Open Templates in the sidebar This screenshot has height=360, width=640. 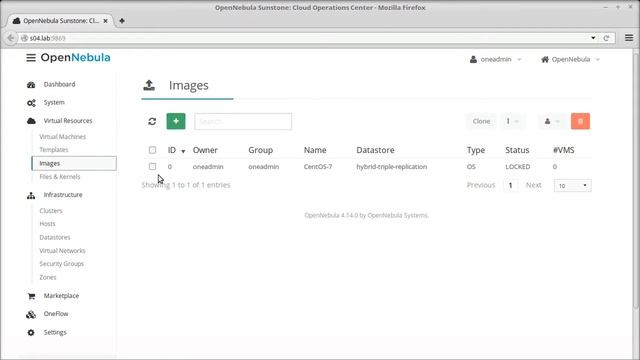(x=54, y=150)
